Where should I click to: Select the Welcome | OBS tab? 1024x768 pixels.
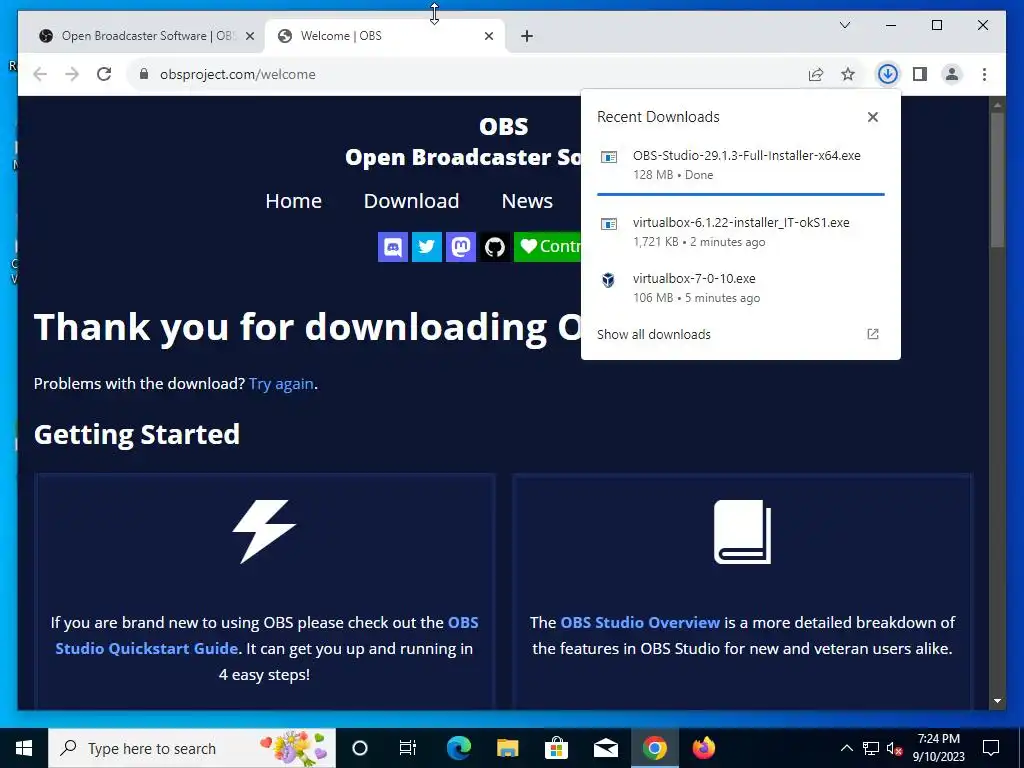click(385, 36)
